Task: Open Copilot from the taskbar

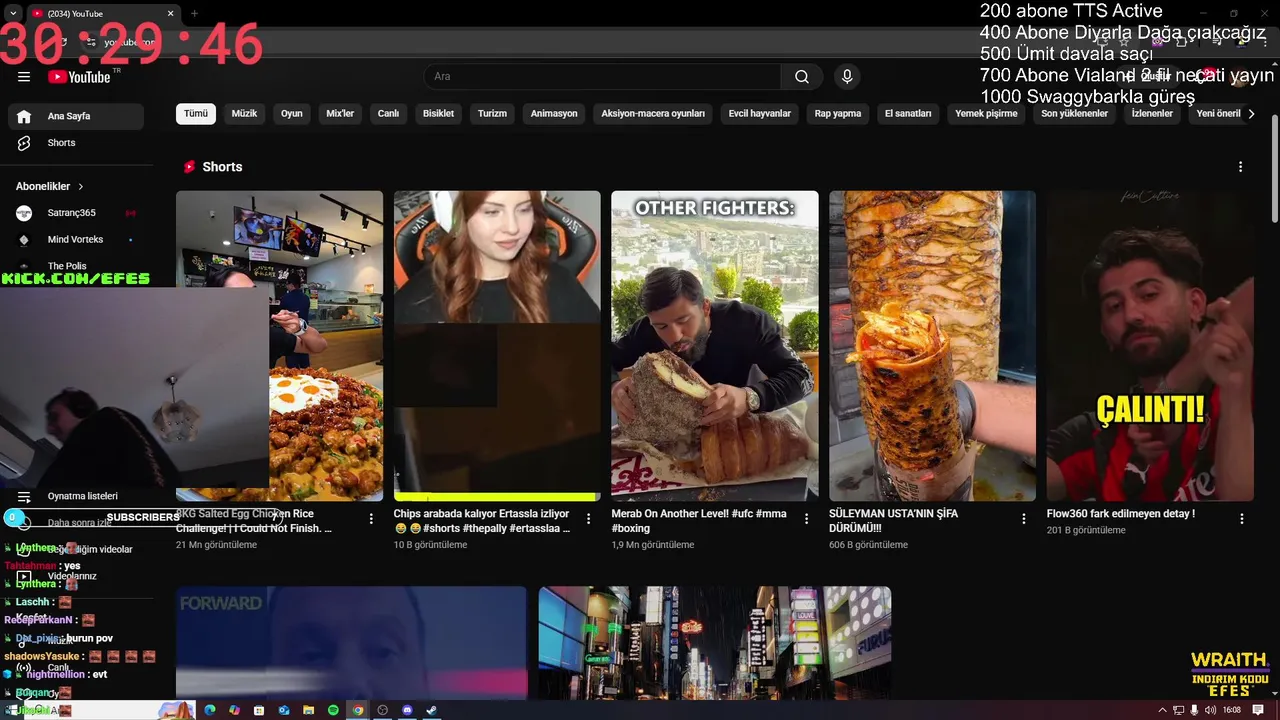Action: pyautogui.click(x=234, y=710)
